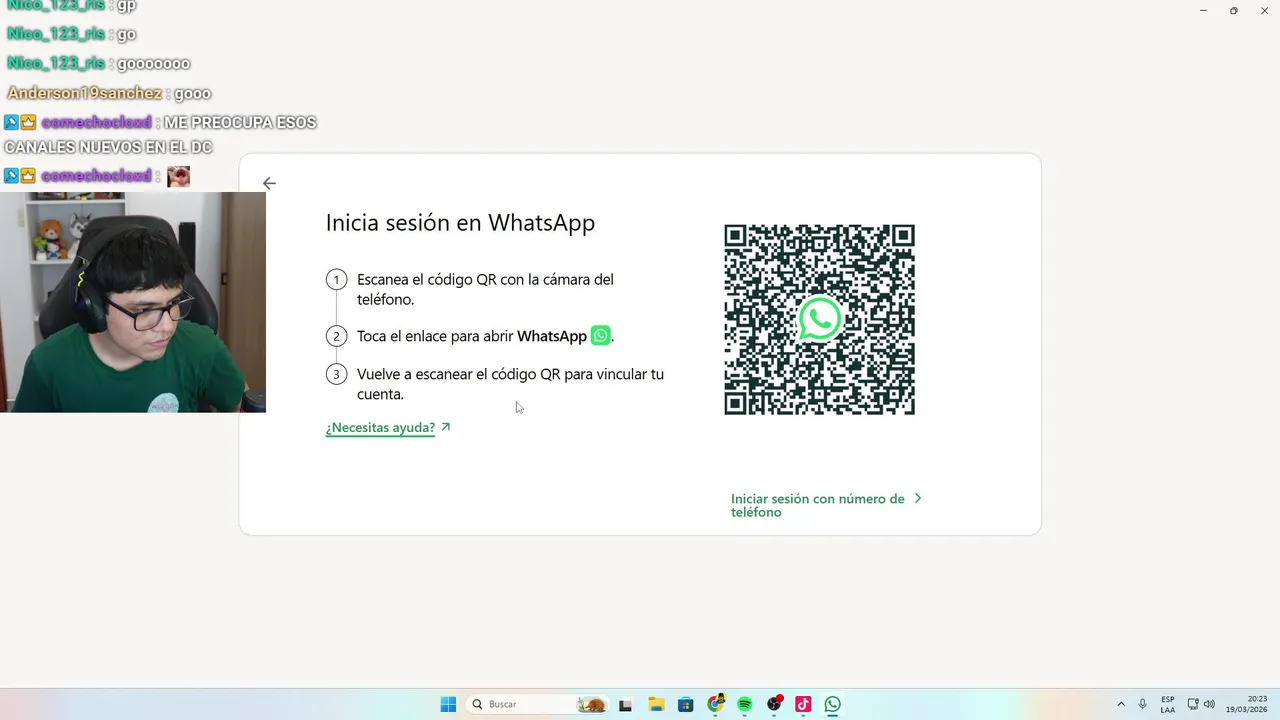This screenshot has height=720, width=1280.
Task: Minimize the WhatsApp window
Action: (1203, 10)
